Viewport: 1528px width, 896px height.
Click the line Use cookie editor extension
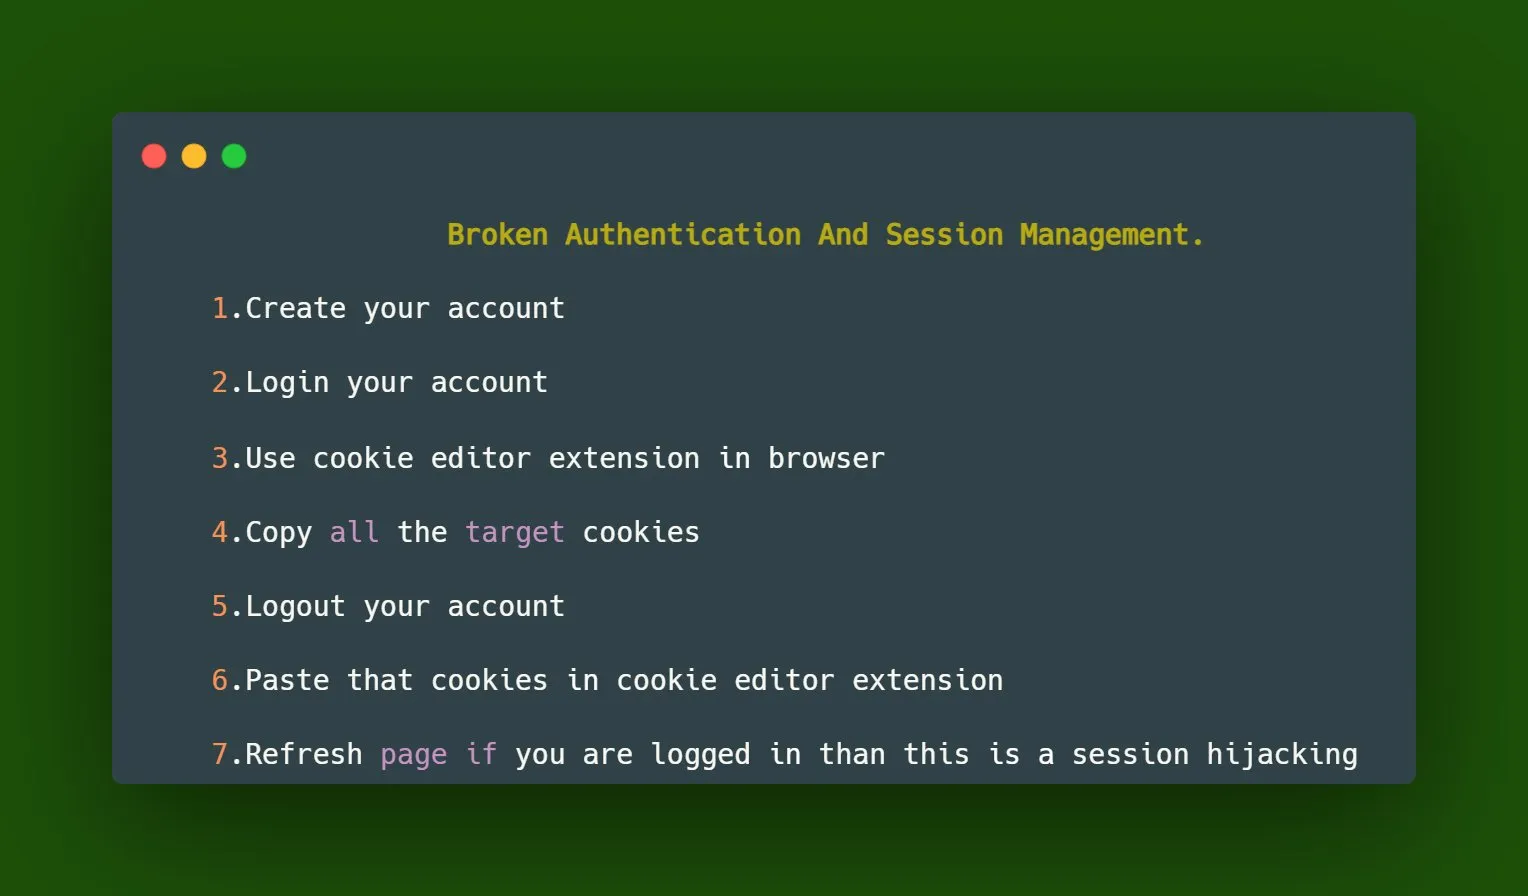548,458
